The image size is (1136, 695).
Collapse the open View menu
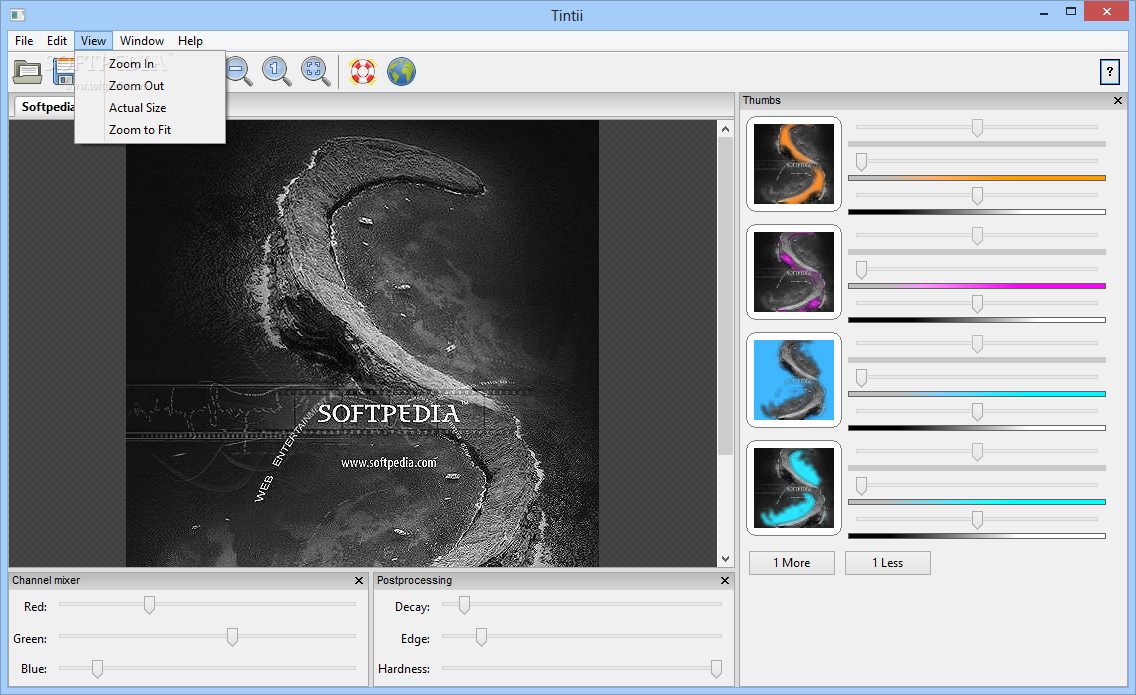93,41
